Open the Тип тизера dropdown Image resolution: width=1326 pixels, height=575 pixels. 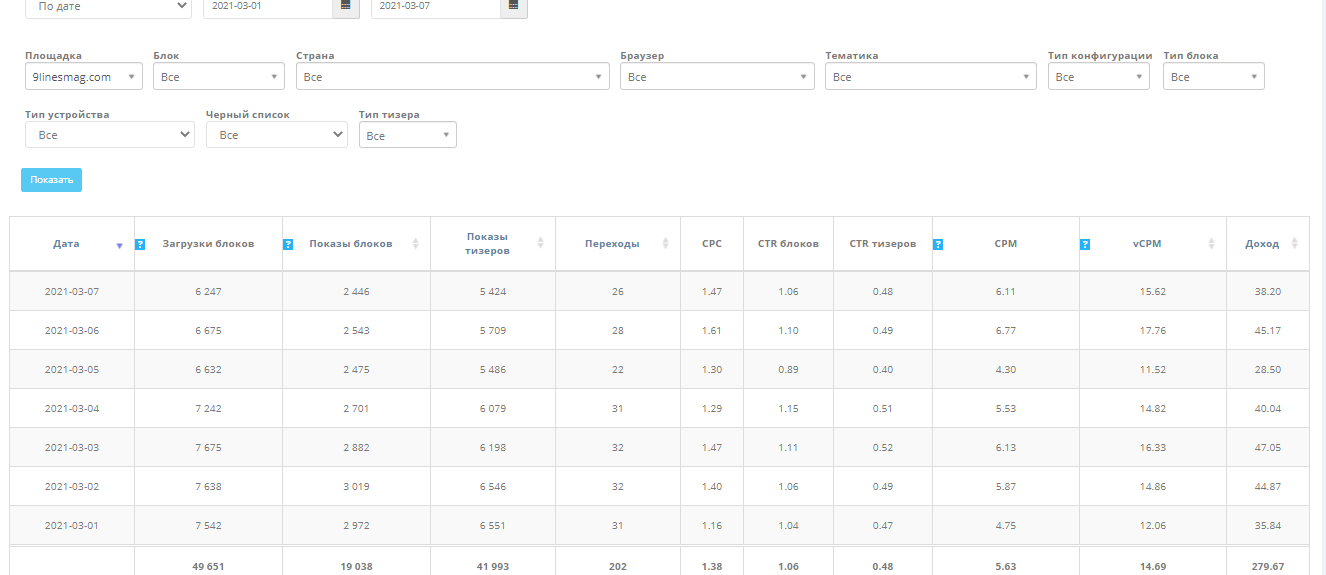click(408, 135)
